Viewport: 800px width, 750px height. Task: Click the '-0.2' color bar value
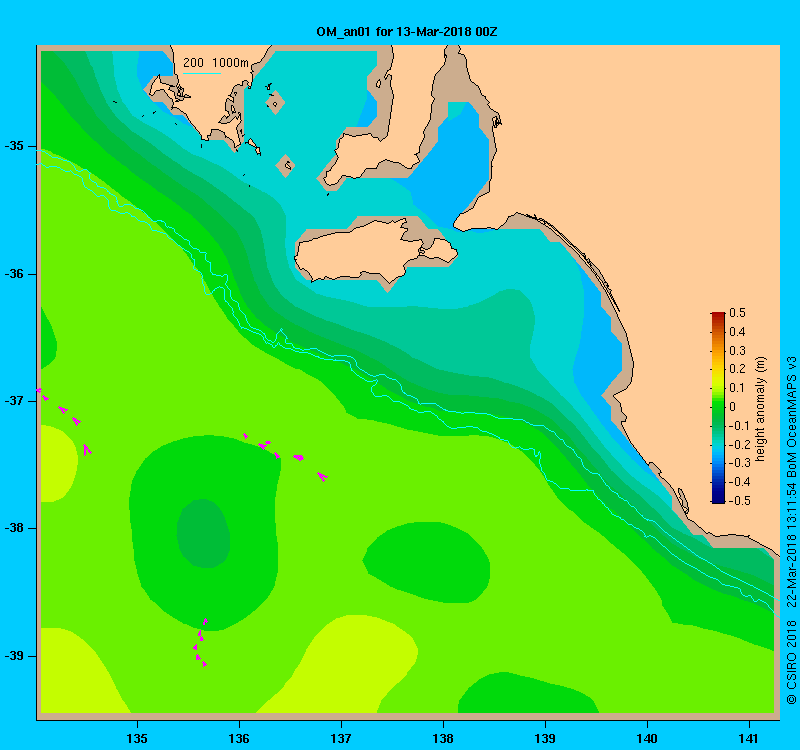click(x=739, y=444)
